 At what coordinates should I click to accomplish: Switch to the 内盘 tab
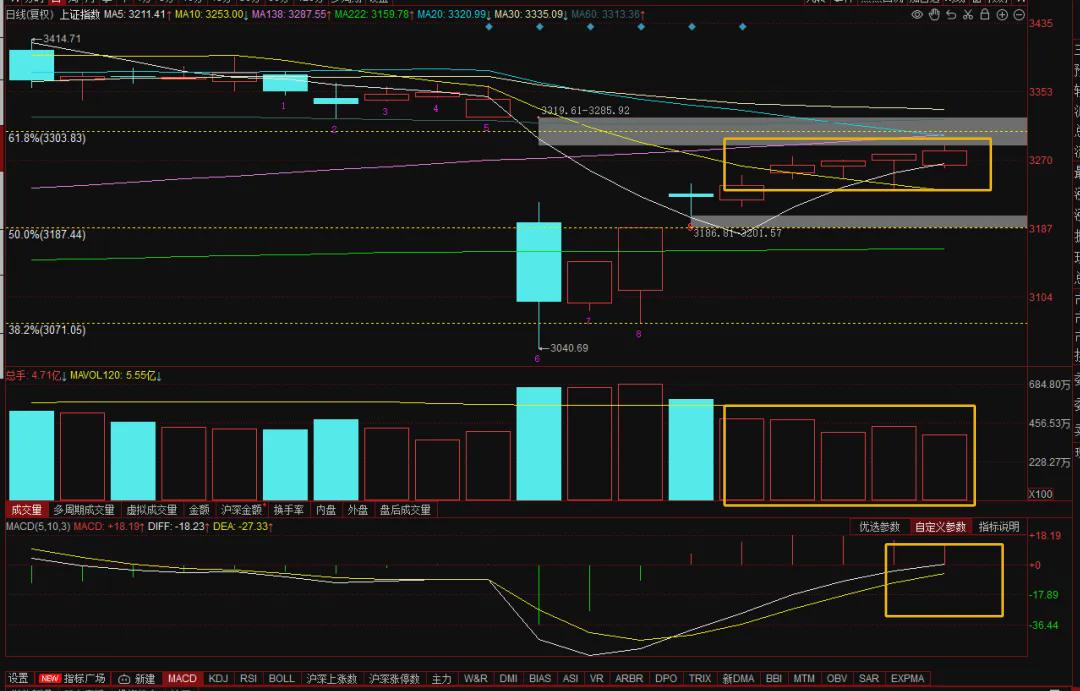pos(325,510)
